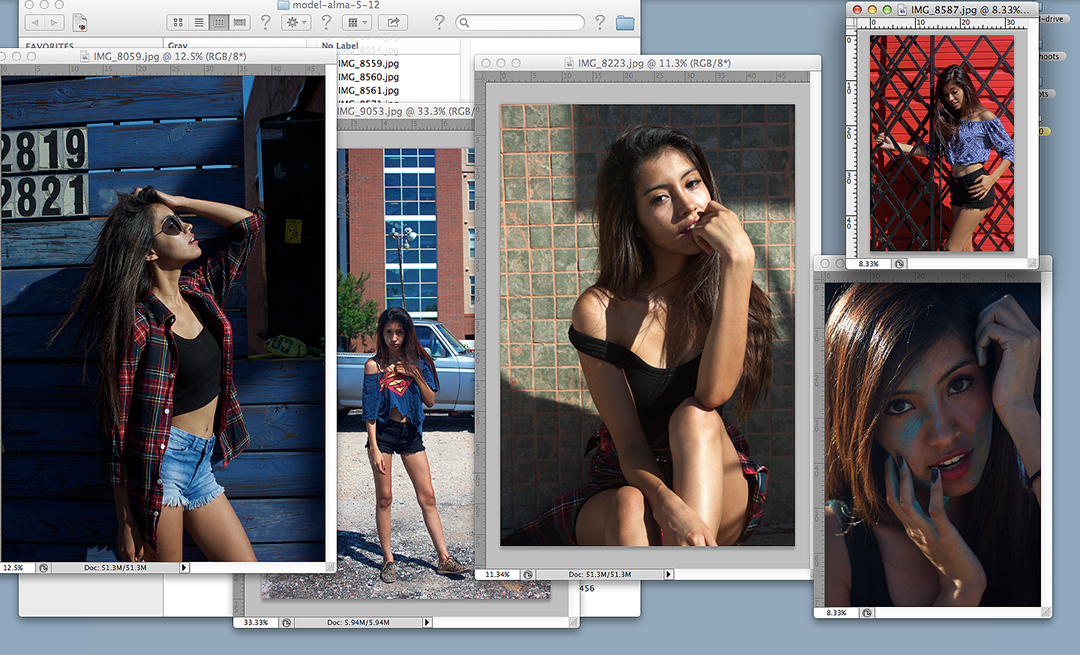Screen dimensions: 1080x655
Task: Click status icon in IMG_8223.jpg status bar
Action: pos(528,574)
